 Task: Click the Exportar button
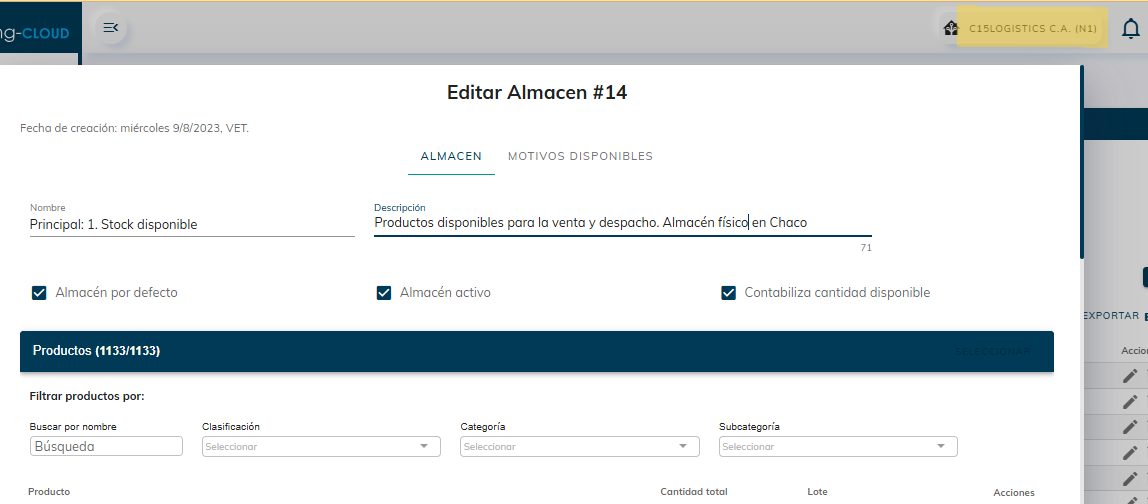click(x=1111, y=316)
